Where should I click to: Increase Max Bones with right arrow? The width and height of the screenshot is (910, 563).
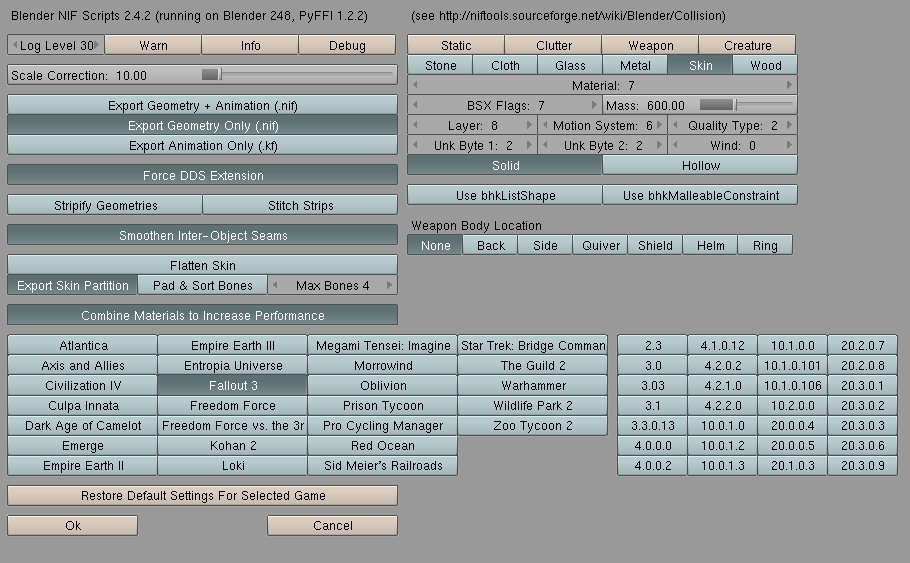pos(389,285)
